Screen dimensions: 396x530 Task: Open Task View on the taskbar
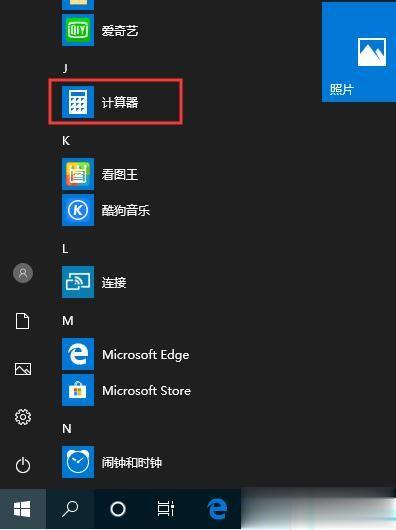pyautogui.click(x=166, y=509)
